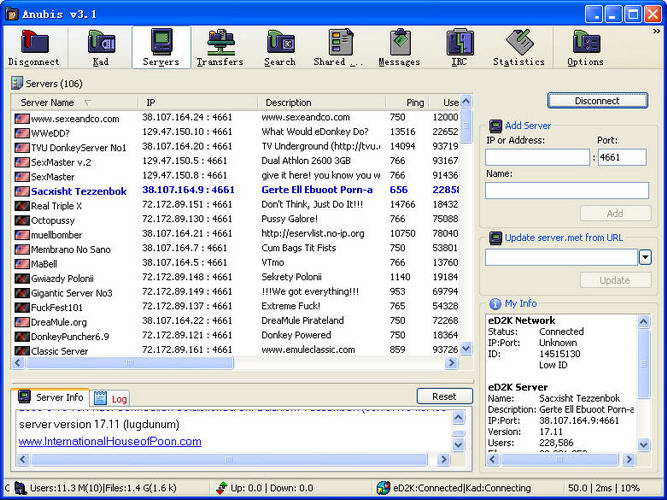
Task: Sort by the Description column header
Action: click(322, 103)
